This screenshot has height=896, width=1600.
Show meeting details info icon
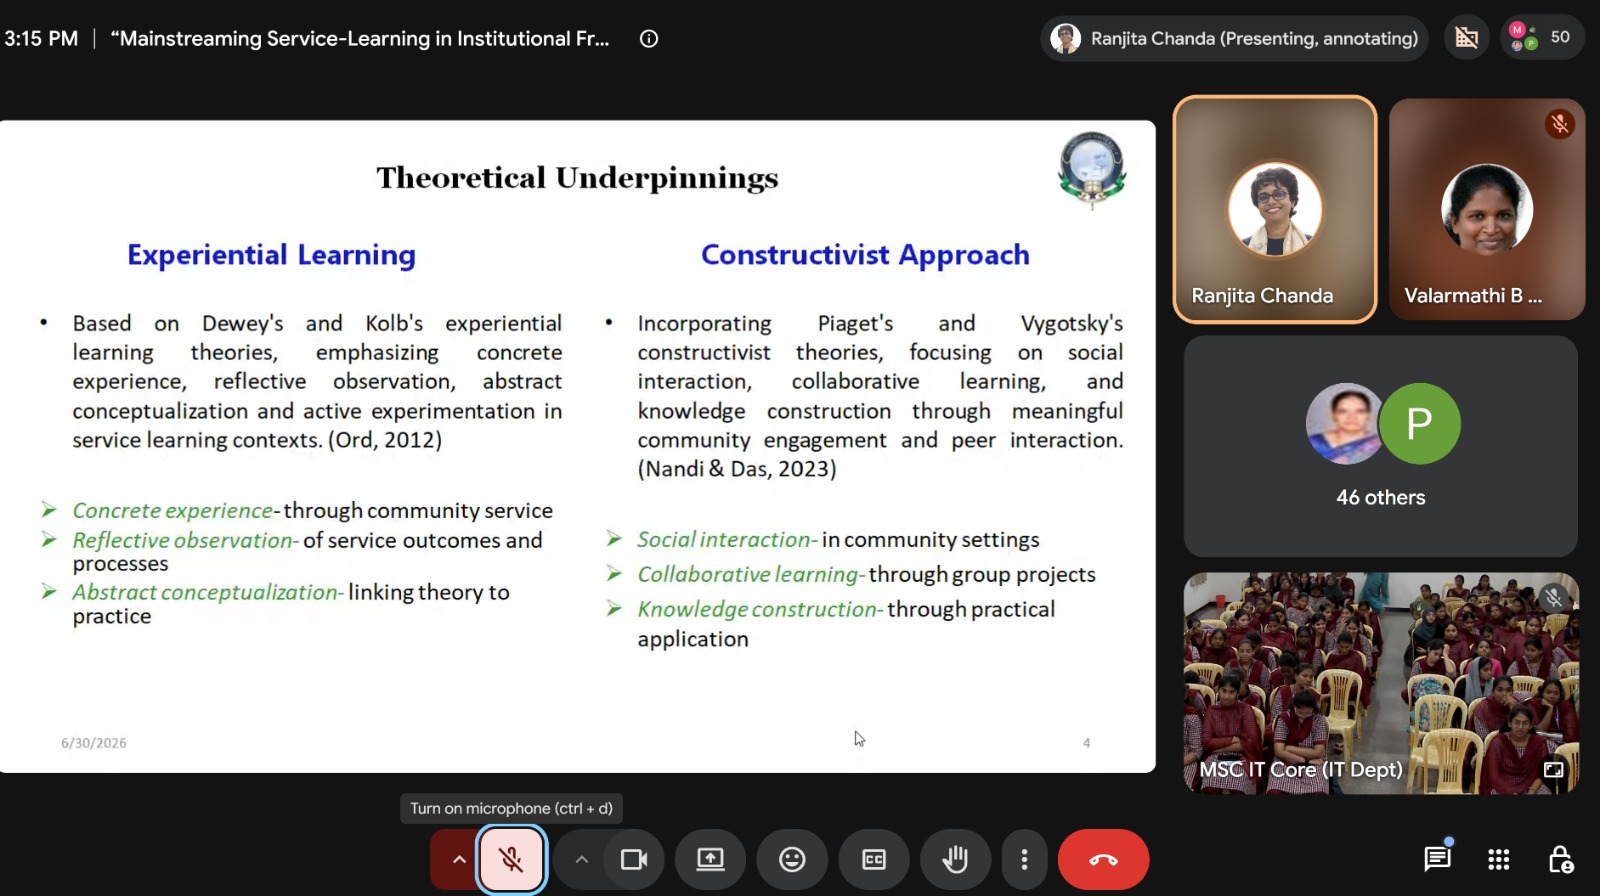point(649,39)
